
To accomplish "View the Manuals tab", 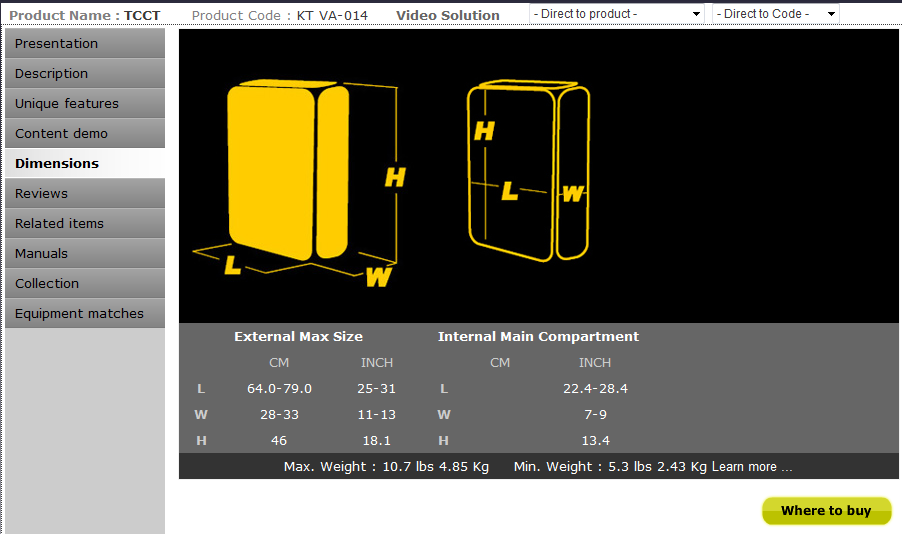I will pos(84,254).
